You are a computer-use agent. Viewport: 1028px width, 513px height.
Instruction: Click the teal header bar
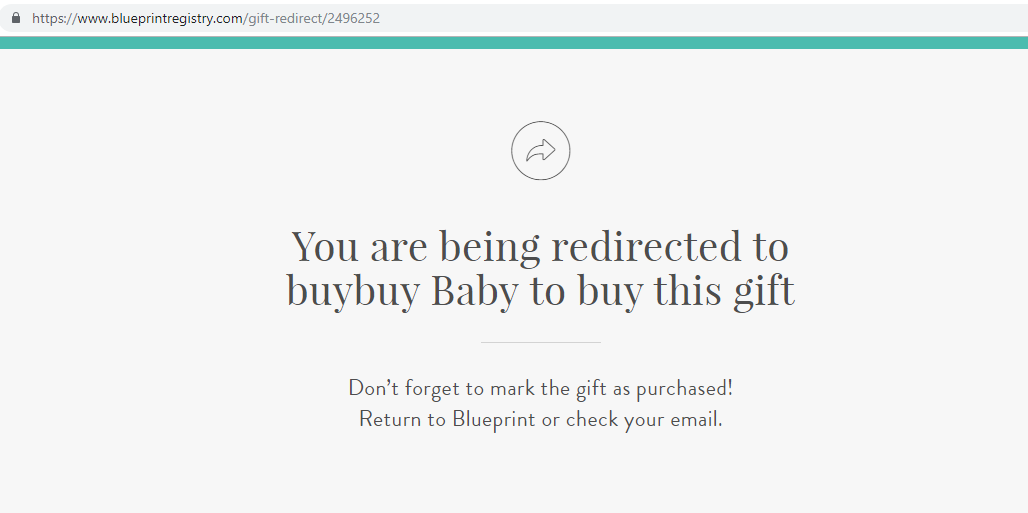(514, 43)
